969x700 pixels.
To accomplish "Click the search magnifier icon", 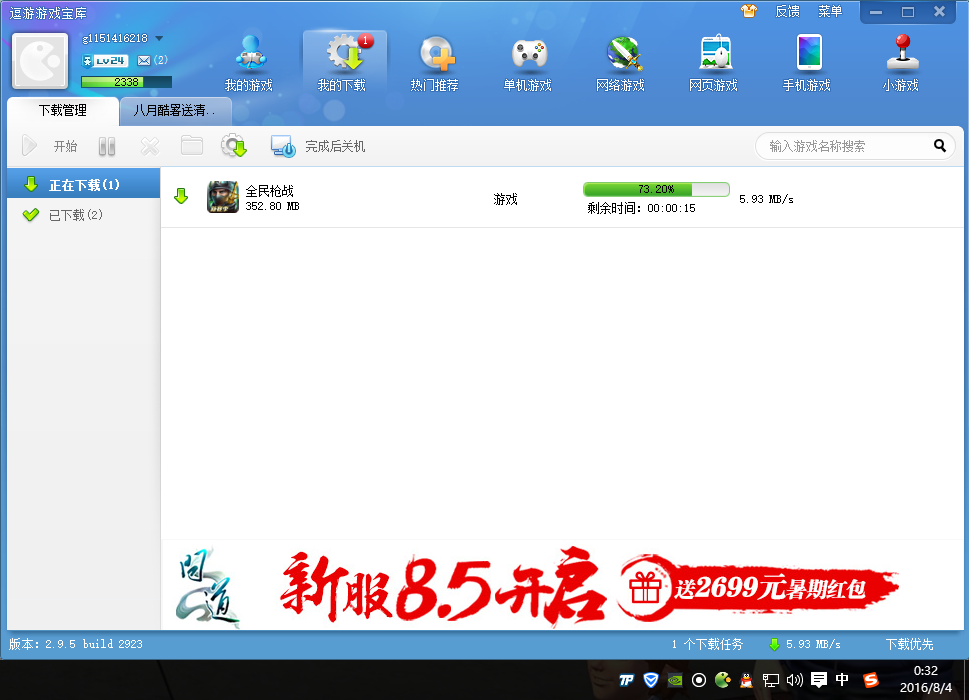I will 940,146.
